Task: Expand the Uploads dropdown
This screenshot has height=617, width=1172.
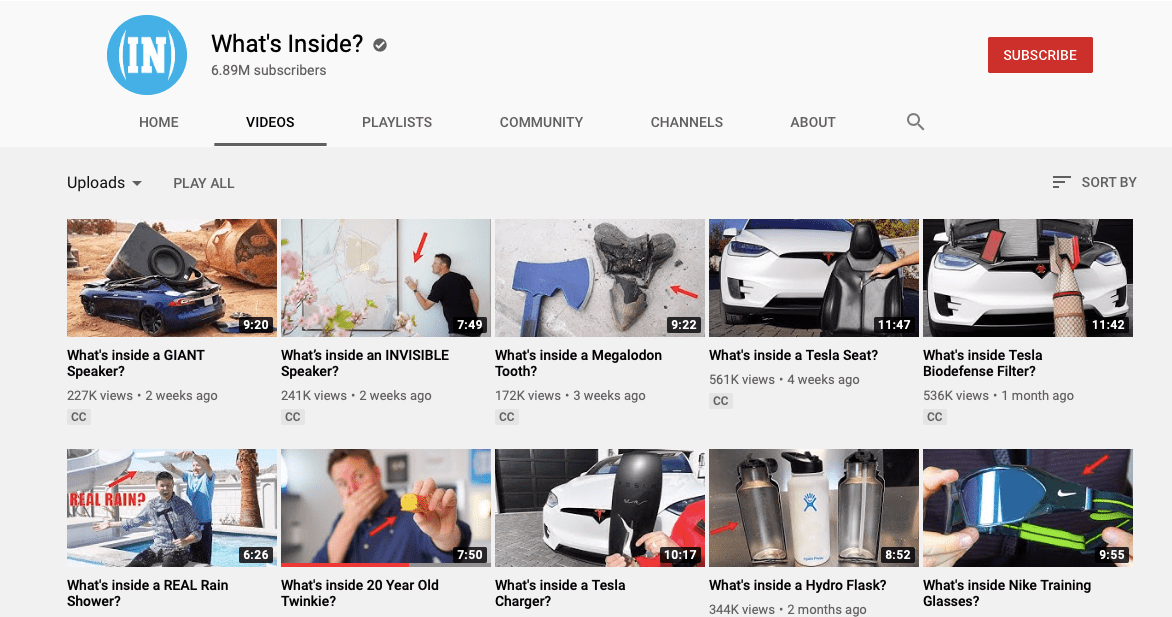Action: (104, 182)
